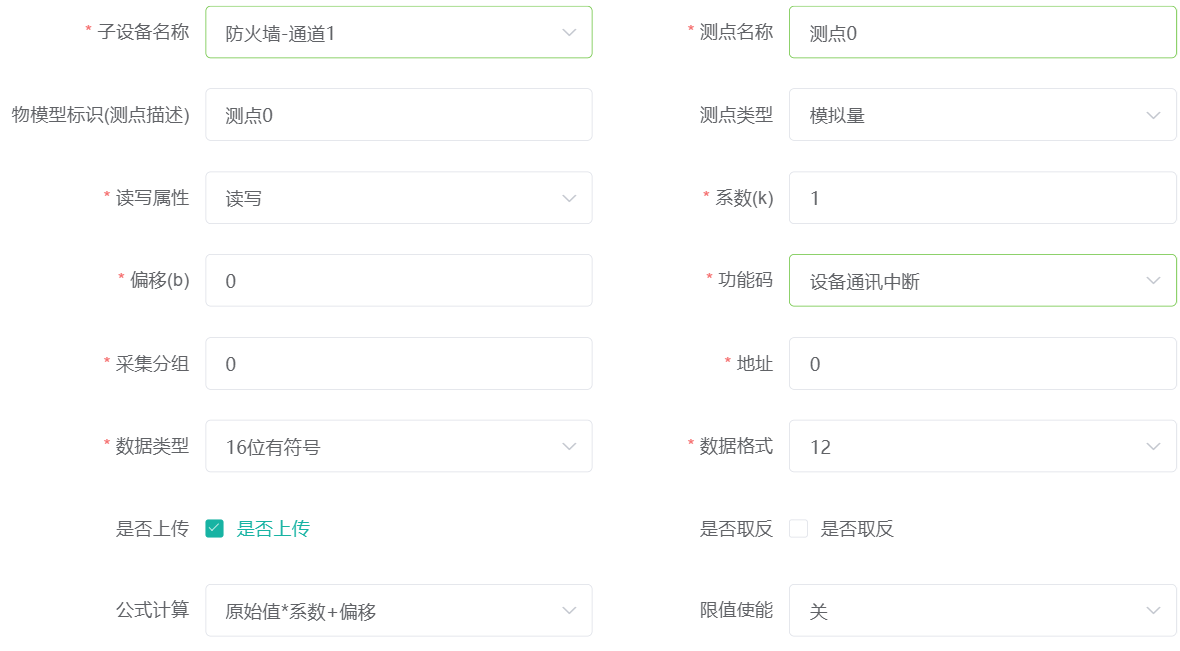
Task: Focus the 测点名称 input field
Action: point(982,32)
